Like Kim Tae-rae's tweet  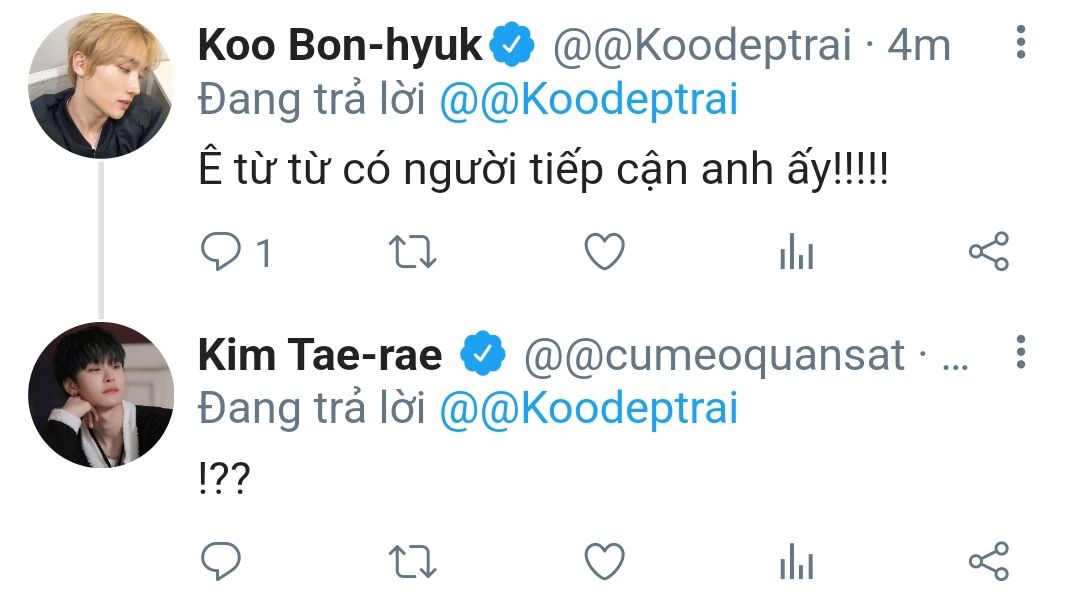click(604, 561)
